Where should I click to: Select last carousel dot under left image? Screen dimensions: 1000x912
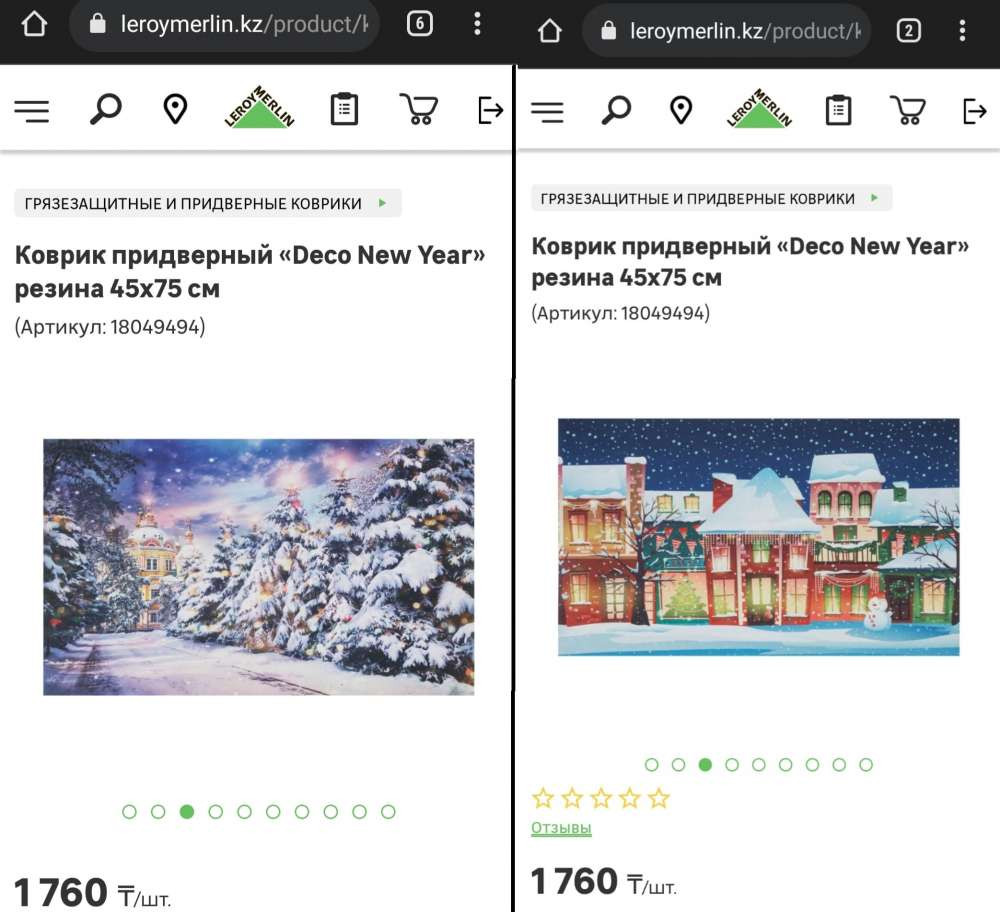point(388,812)
